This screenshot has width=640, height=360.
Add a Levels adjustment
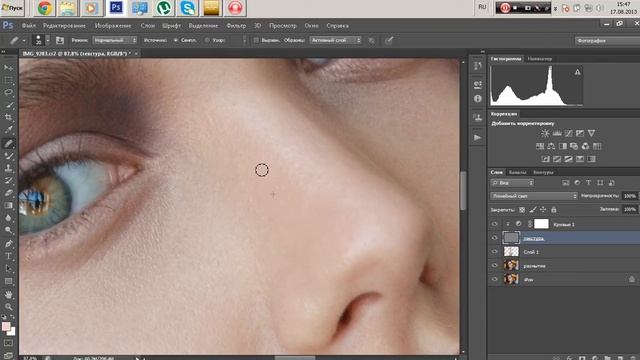coord(557,133)
